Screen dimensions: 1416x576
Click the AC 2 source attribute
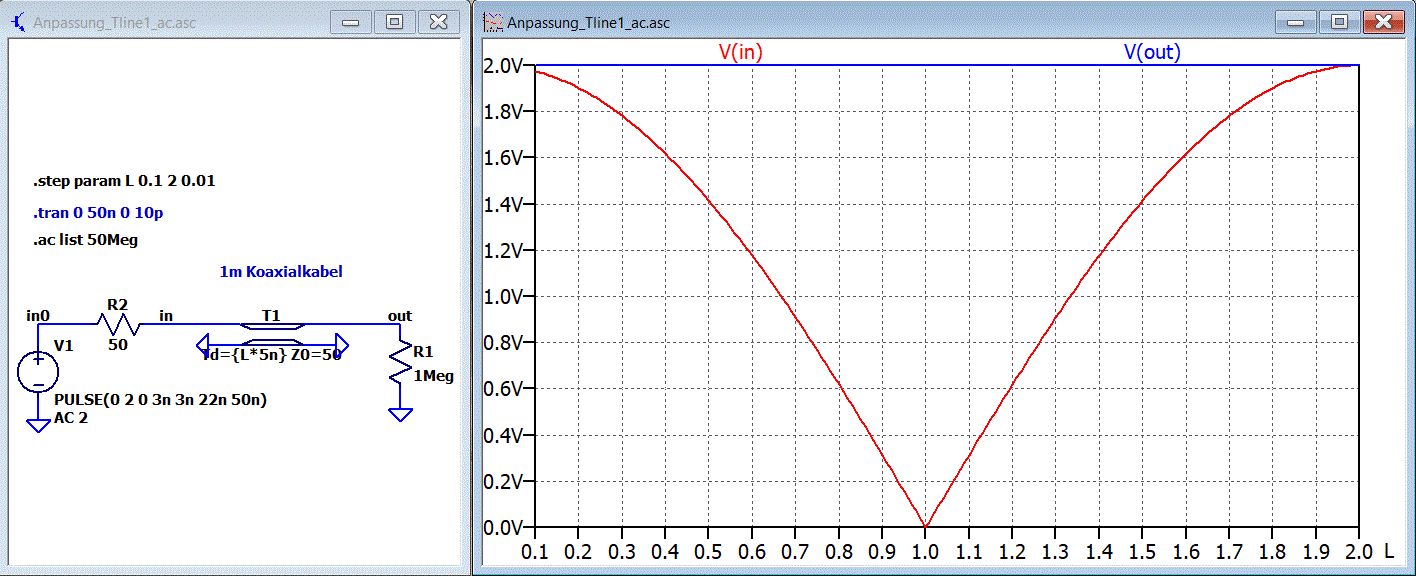click(x=71, y=417)
